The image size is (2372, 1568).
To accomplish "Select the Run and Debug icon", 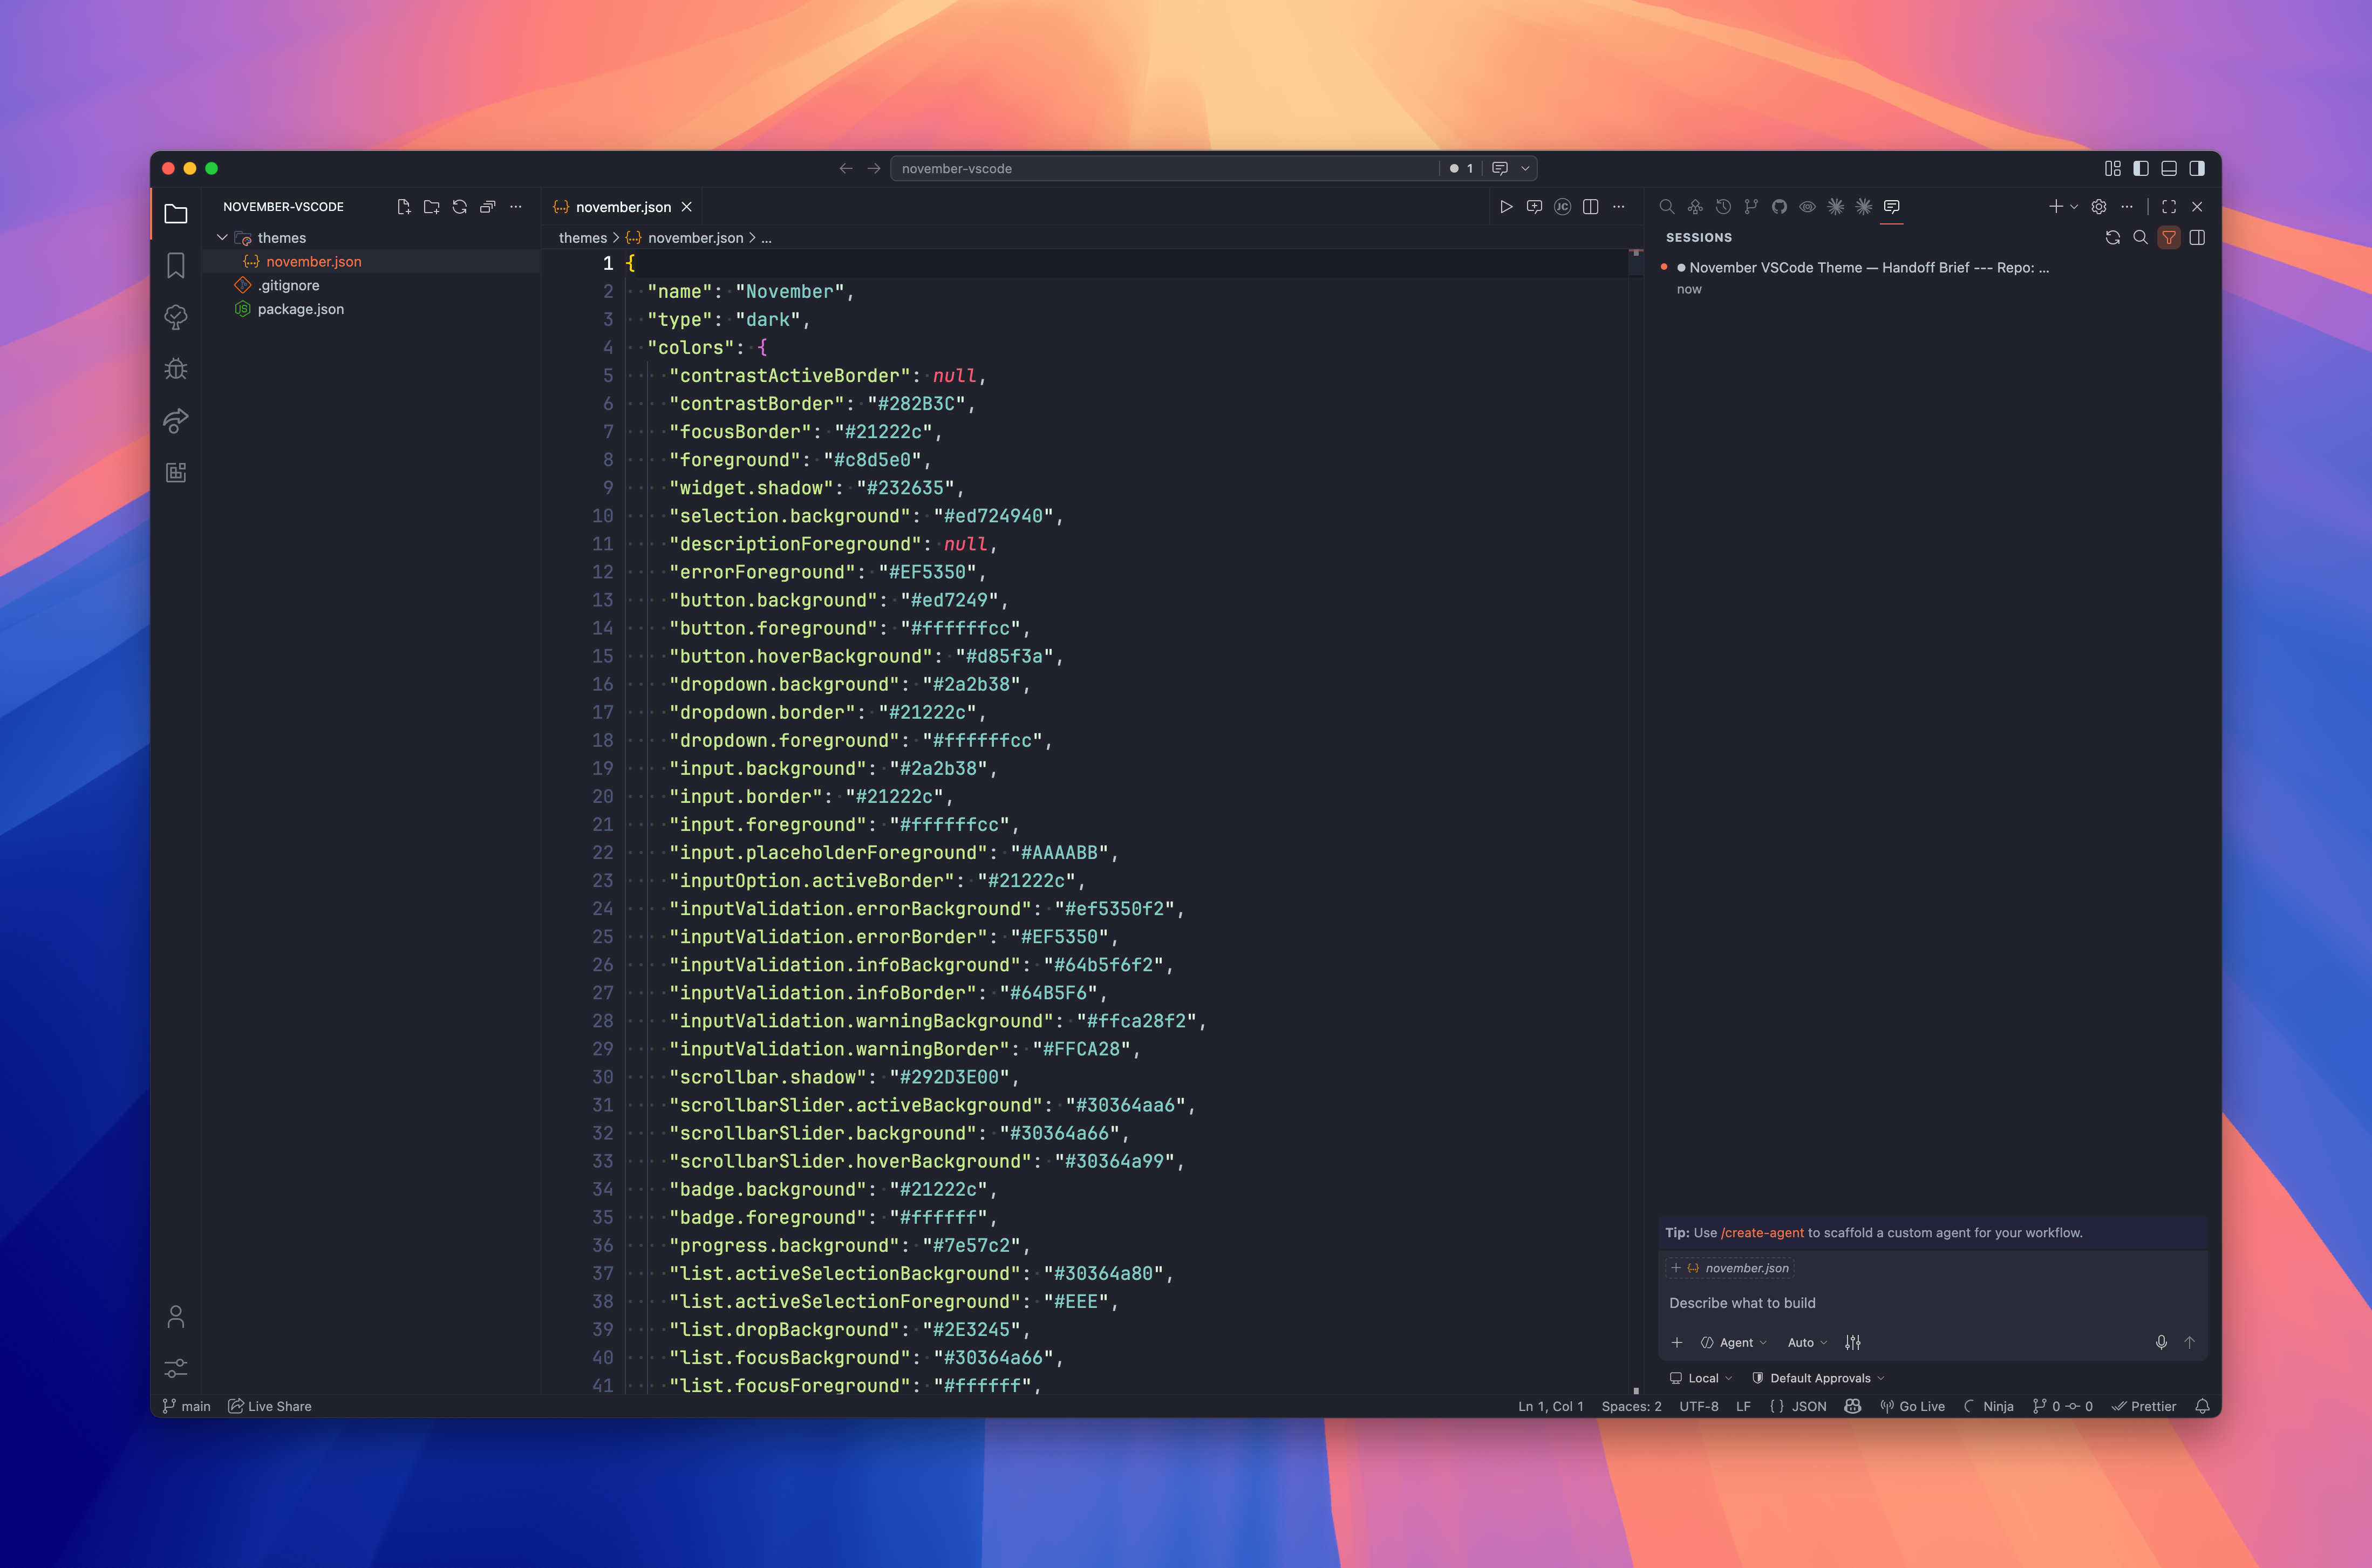I will click(x=176, y=369).
